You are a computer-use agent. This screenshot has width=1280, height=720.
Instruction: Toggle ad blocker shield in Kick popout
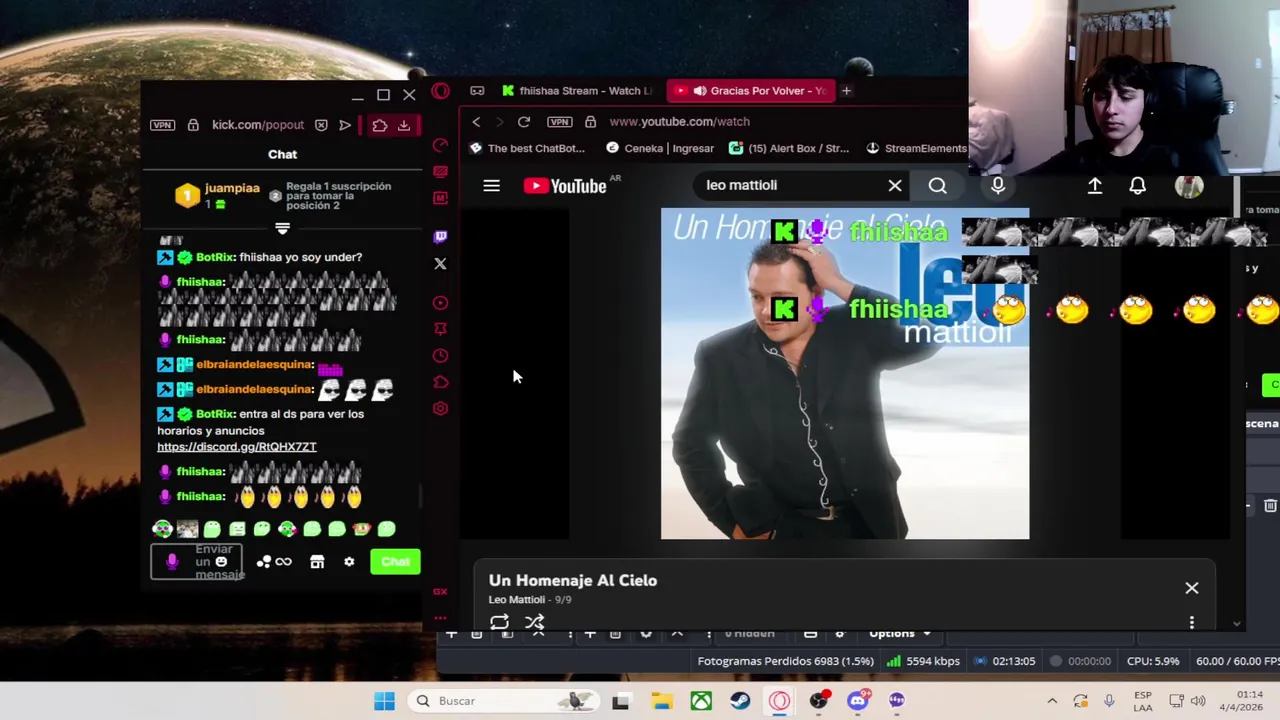(x=321, y=125)
